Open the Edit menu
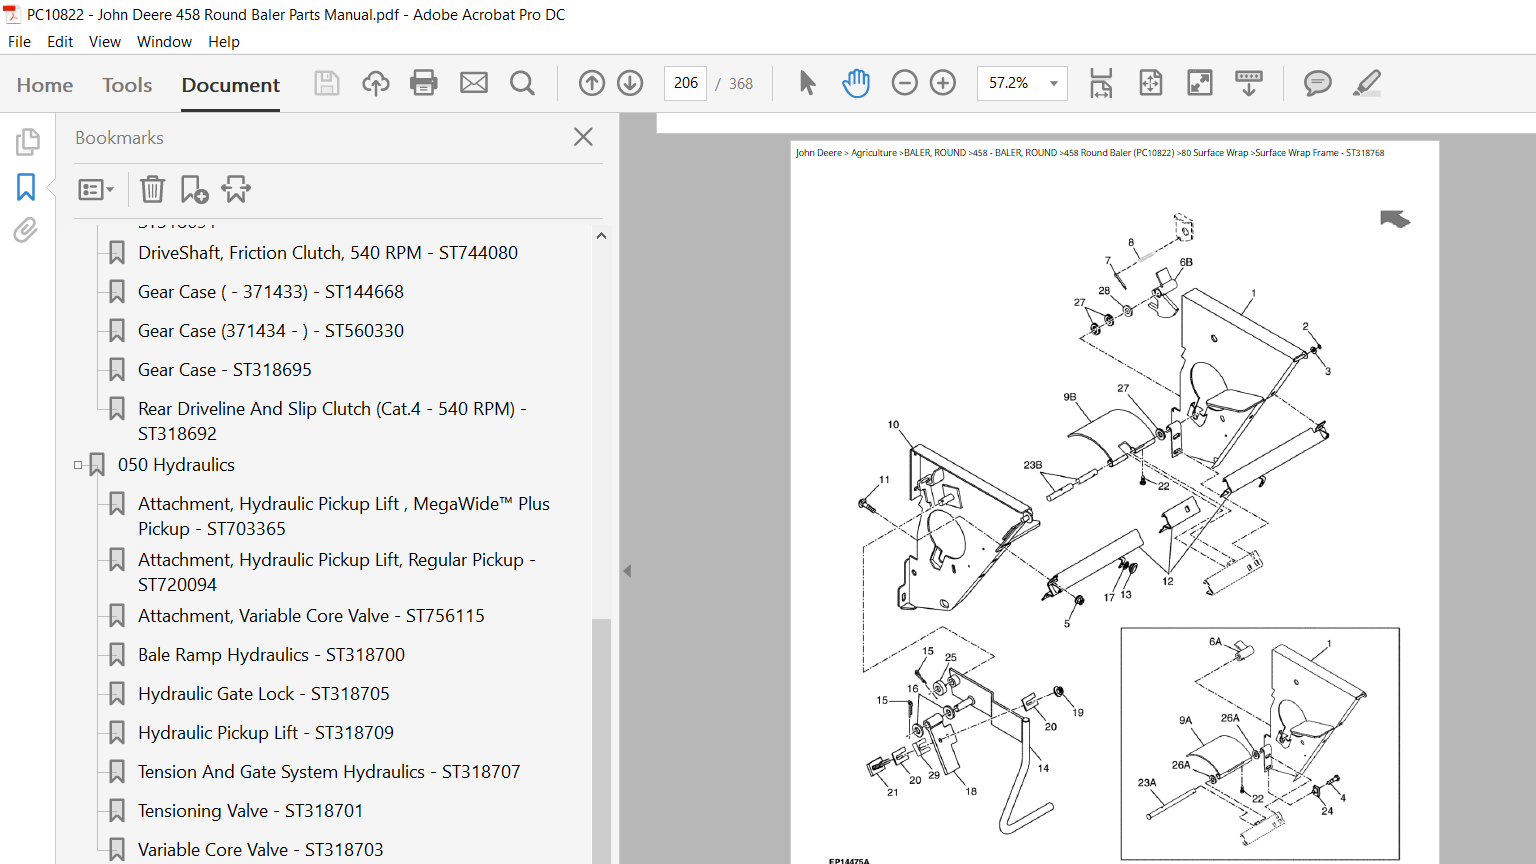This screenshot has width=1536, height=864. coord(60,42)
